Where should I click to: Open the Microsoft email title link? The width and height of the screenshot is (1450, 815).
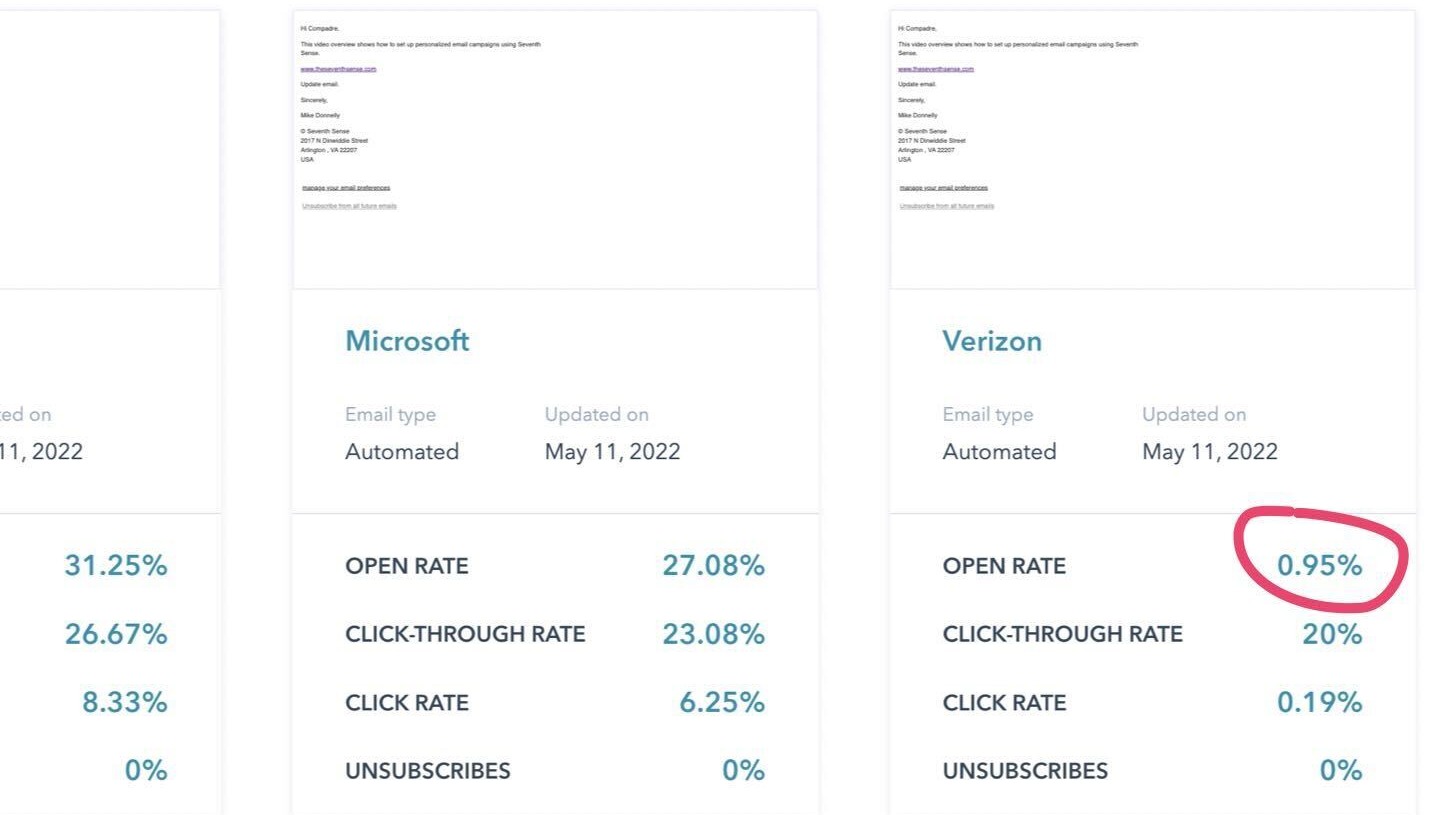point(407,341)
